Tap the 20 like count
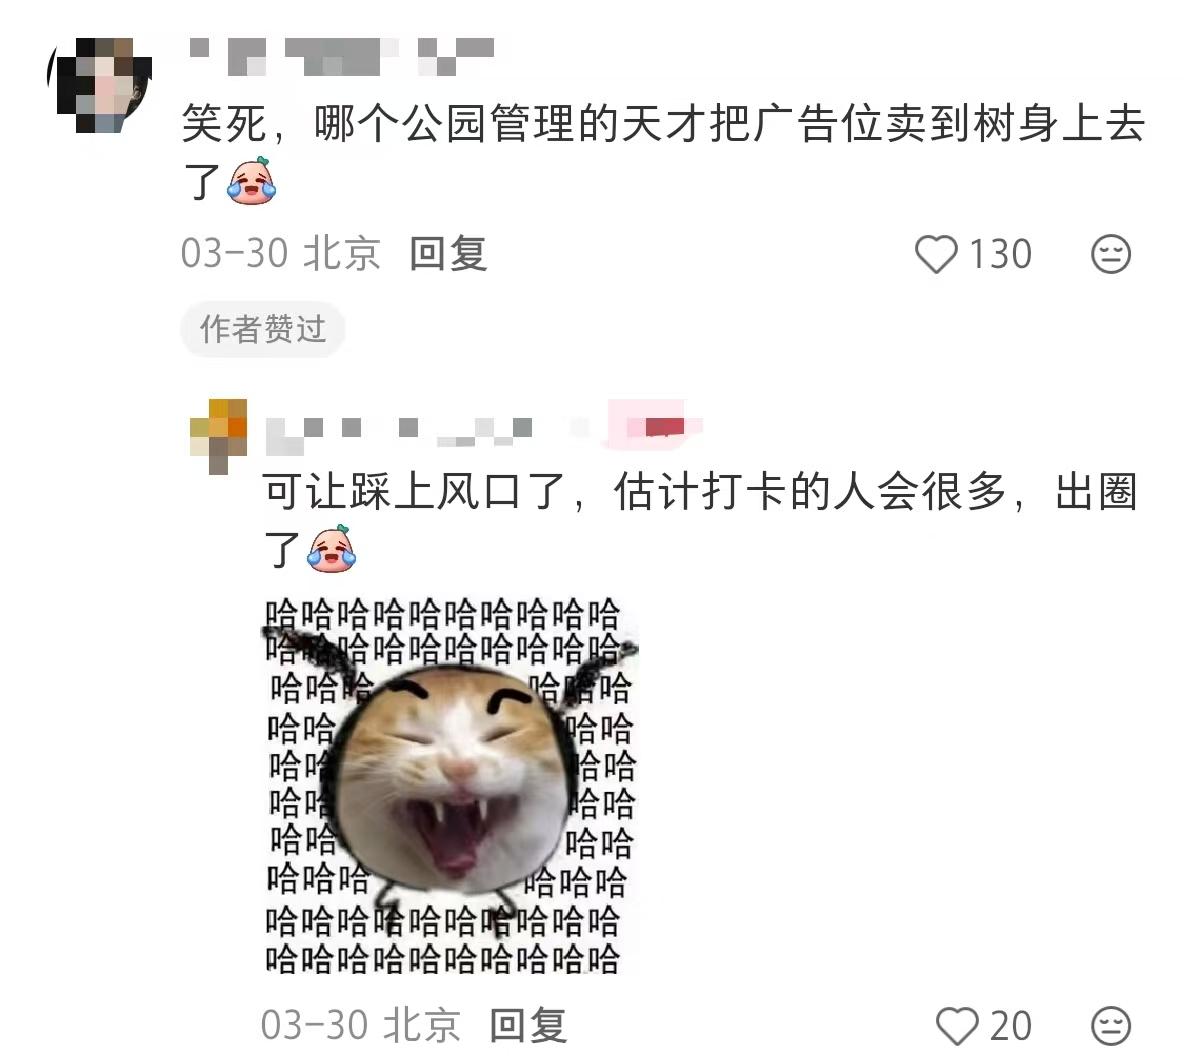Image resolution: width=1200 pixels, height=1060 pixels. 1010,1026
